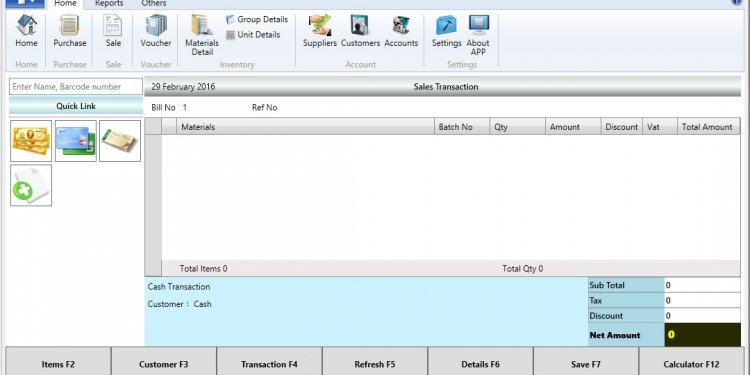
Task: Click the 'Sales Transaction' title
Action: (446, 87)
